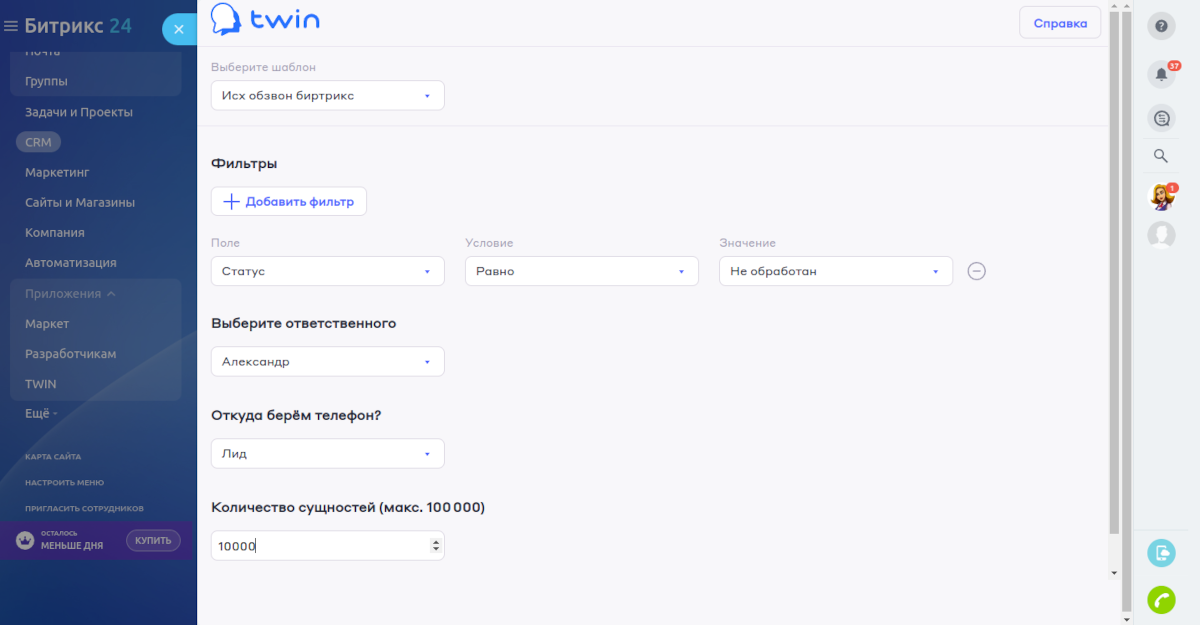The image size is (1200, 625).
Task: Click the help question mark icon
Action: [1161, 26]
